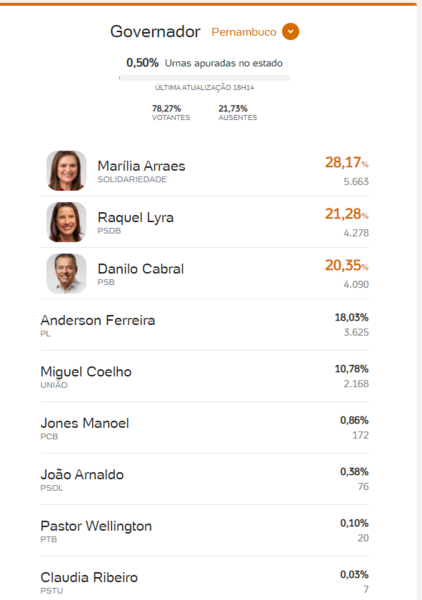422x600 pixels.
Task: Select the Pernambuco state label
Action: 244,32
